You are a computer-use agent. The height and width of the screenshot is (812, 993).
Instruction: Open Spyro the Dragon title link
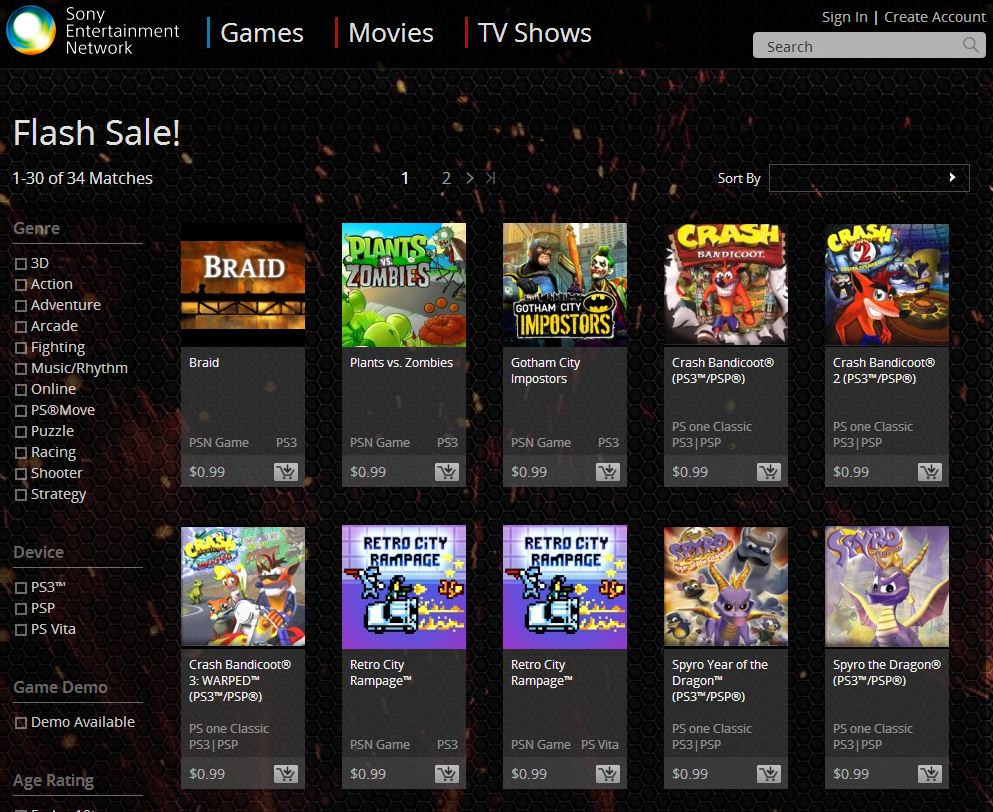coord(887,673)
